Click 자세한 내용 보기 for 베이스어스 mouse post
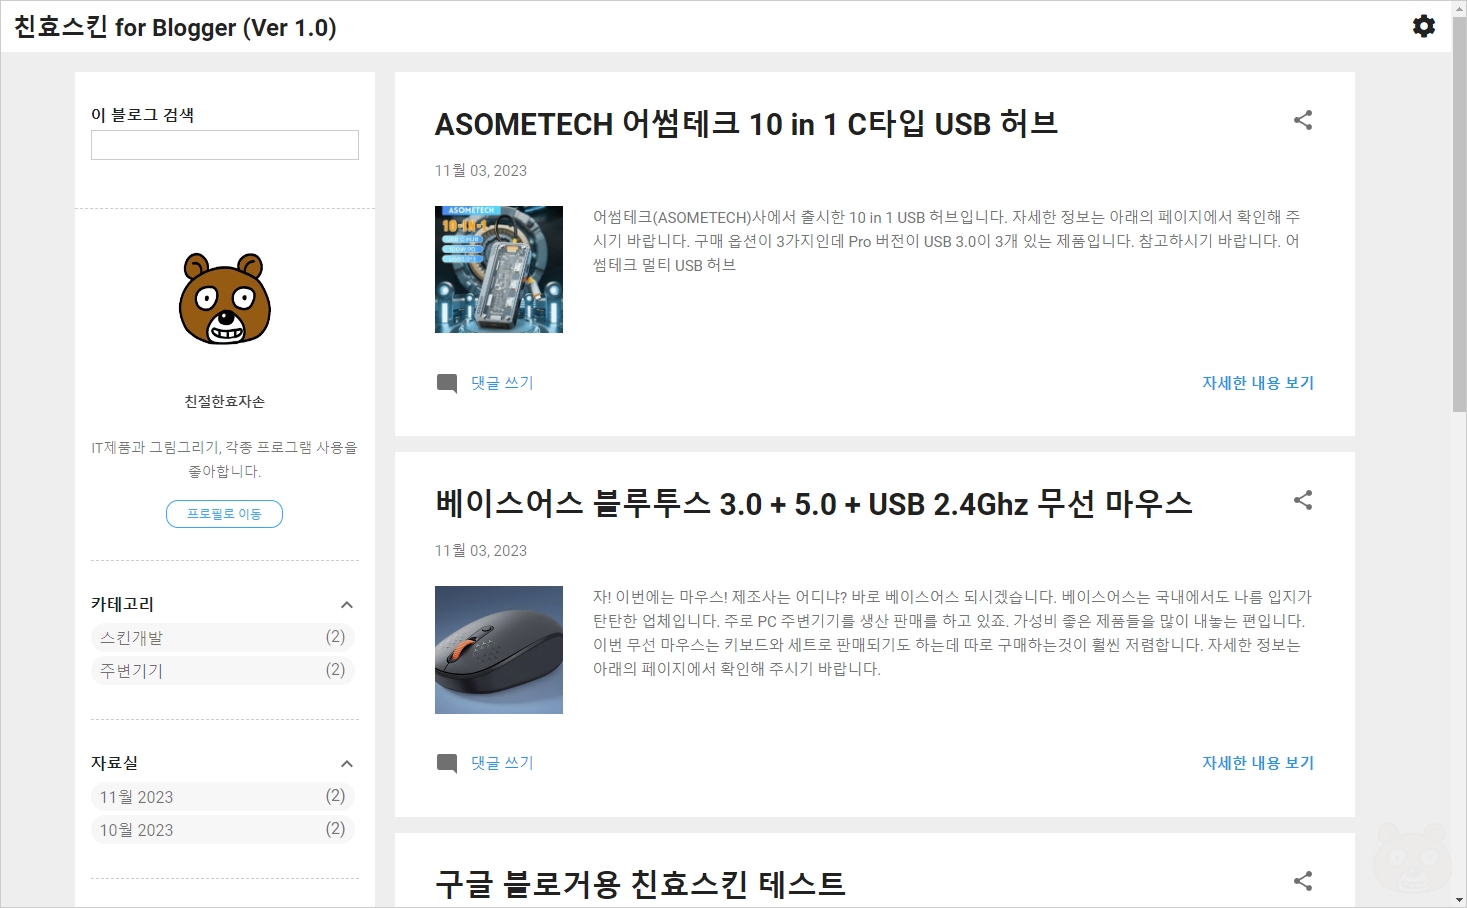1467x908 pixels. [x=1258, y=763]
